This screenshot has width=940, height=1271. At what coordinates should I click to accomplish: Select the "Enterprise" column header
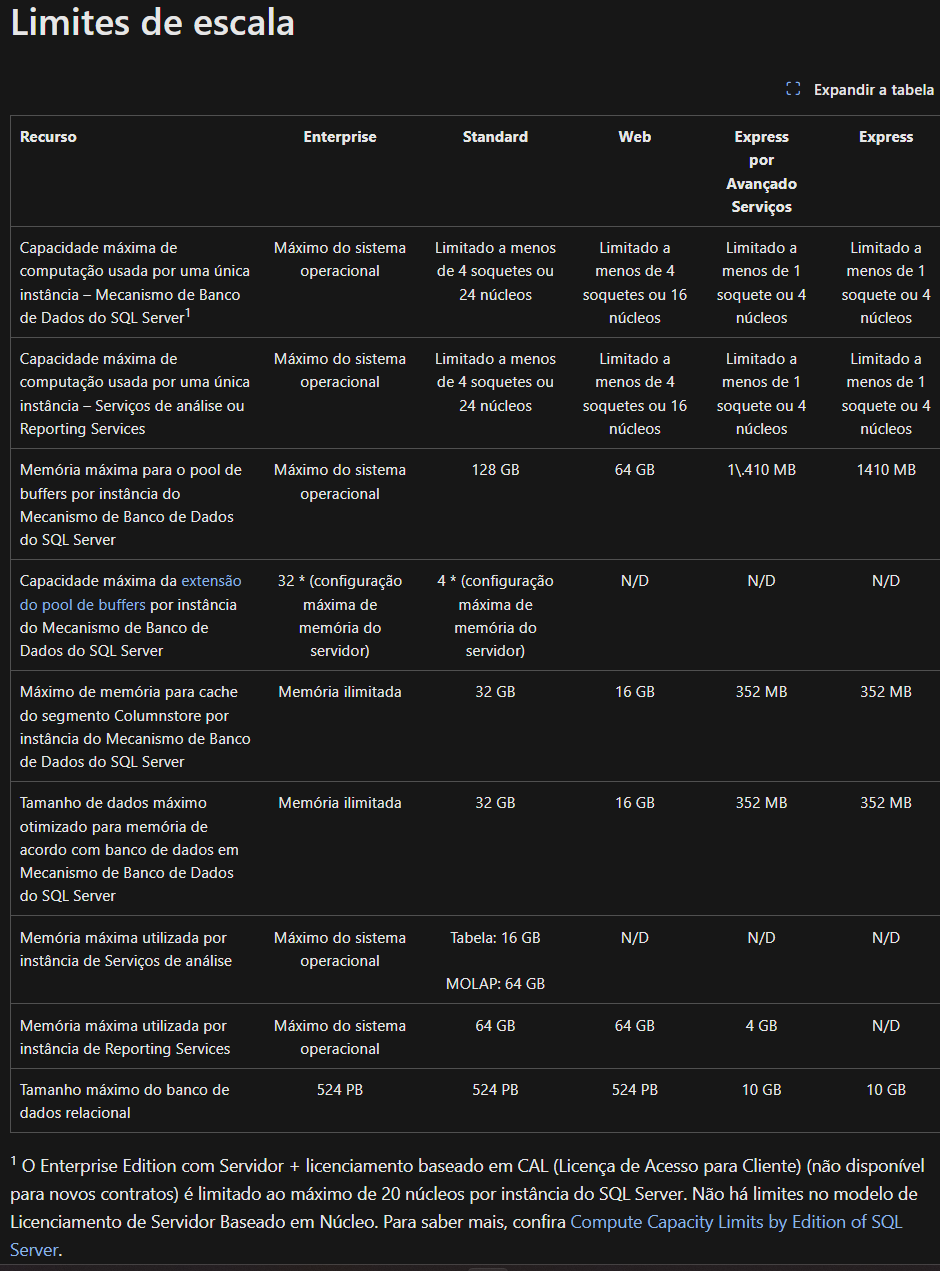coord(340,137)
